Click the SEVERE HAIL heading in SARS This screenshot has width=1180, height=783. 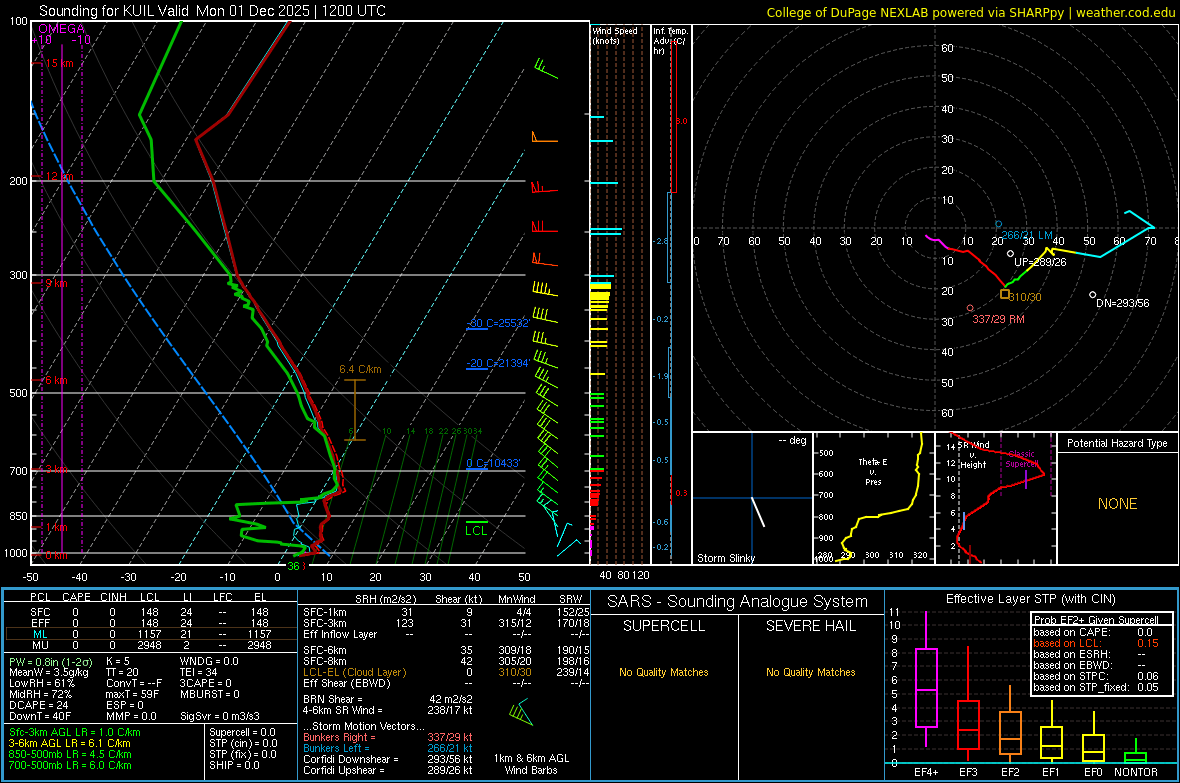(x=810, y=626)
